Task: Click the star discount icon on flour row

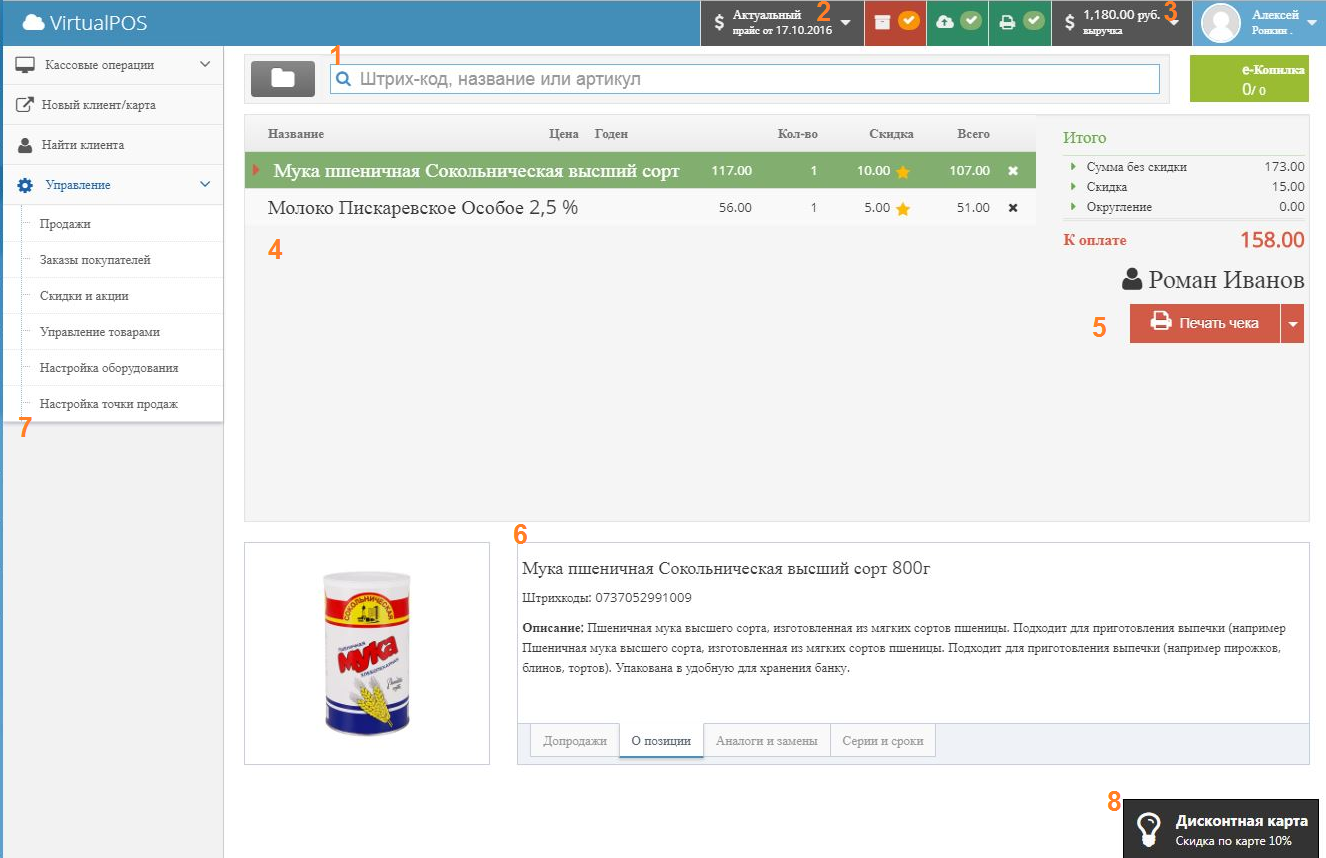Action: tap(901, 170)
